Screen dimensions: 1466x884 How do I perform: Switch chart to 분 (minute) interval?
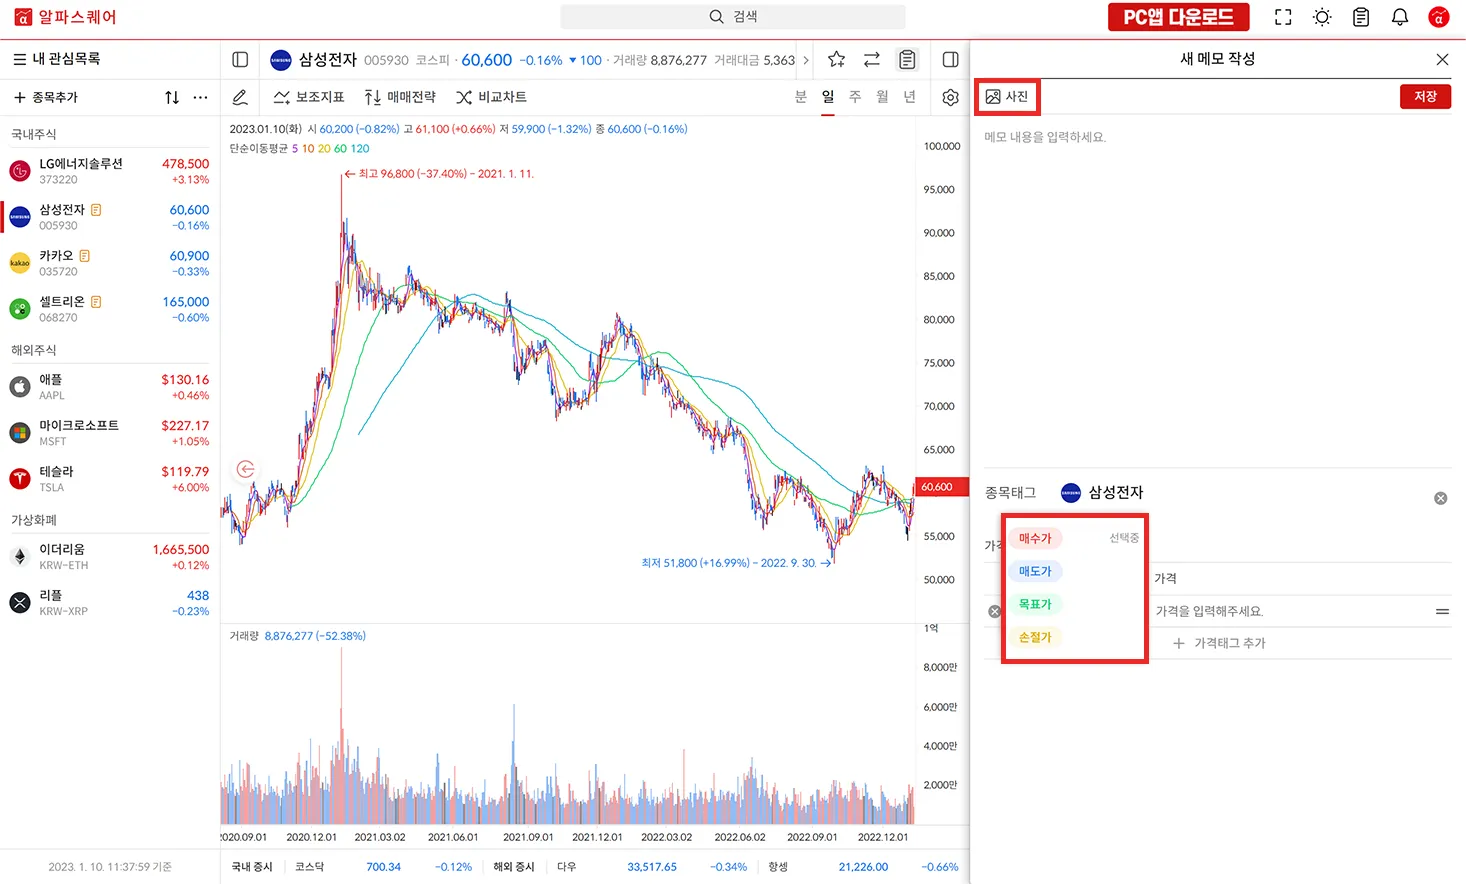801,97
